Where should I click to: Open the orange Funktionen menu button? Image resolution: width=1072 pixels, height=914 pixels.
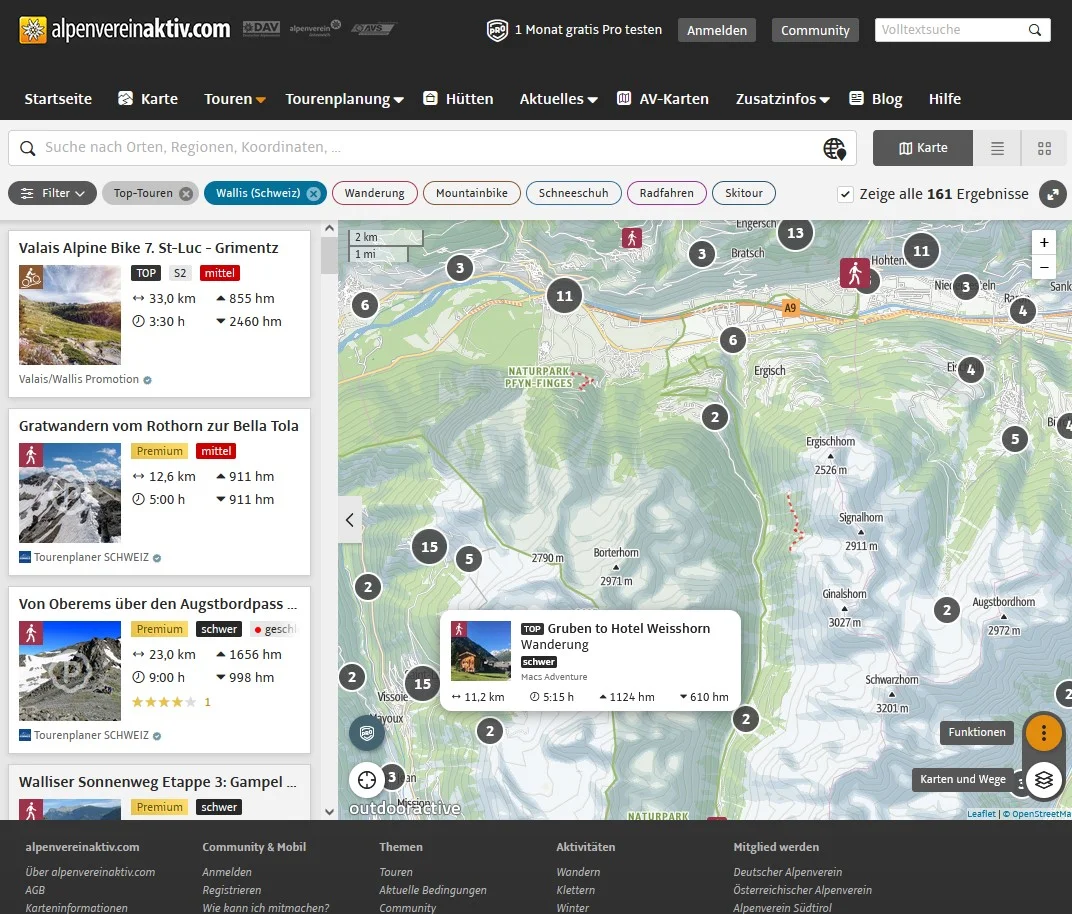click(1044, 733)
